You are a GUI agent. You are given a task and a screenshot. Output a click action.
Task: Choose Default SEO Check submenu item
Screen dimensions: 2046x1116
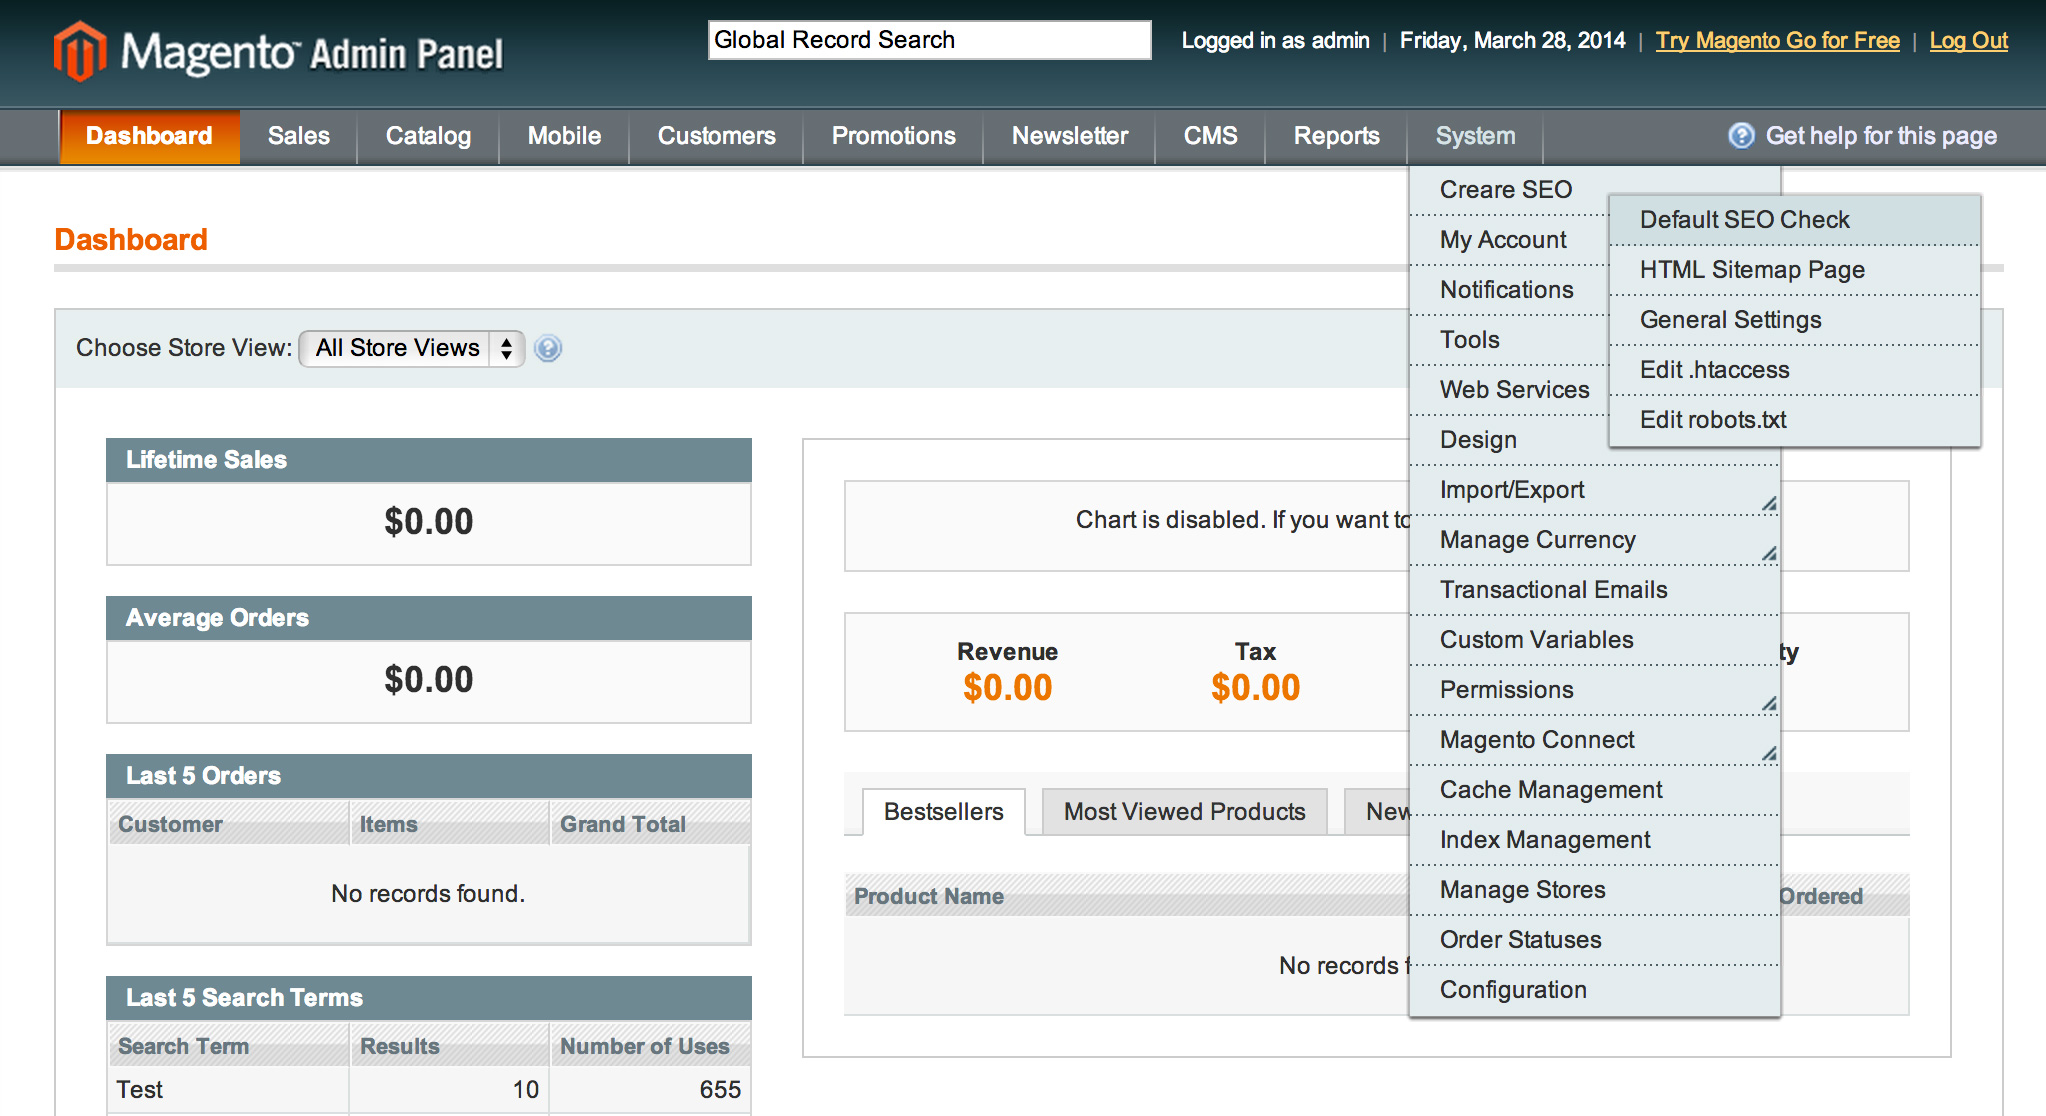tap(1794, 220)
